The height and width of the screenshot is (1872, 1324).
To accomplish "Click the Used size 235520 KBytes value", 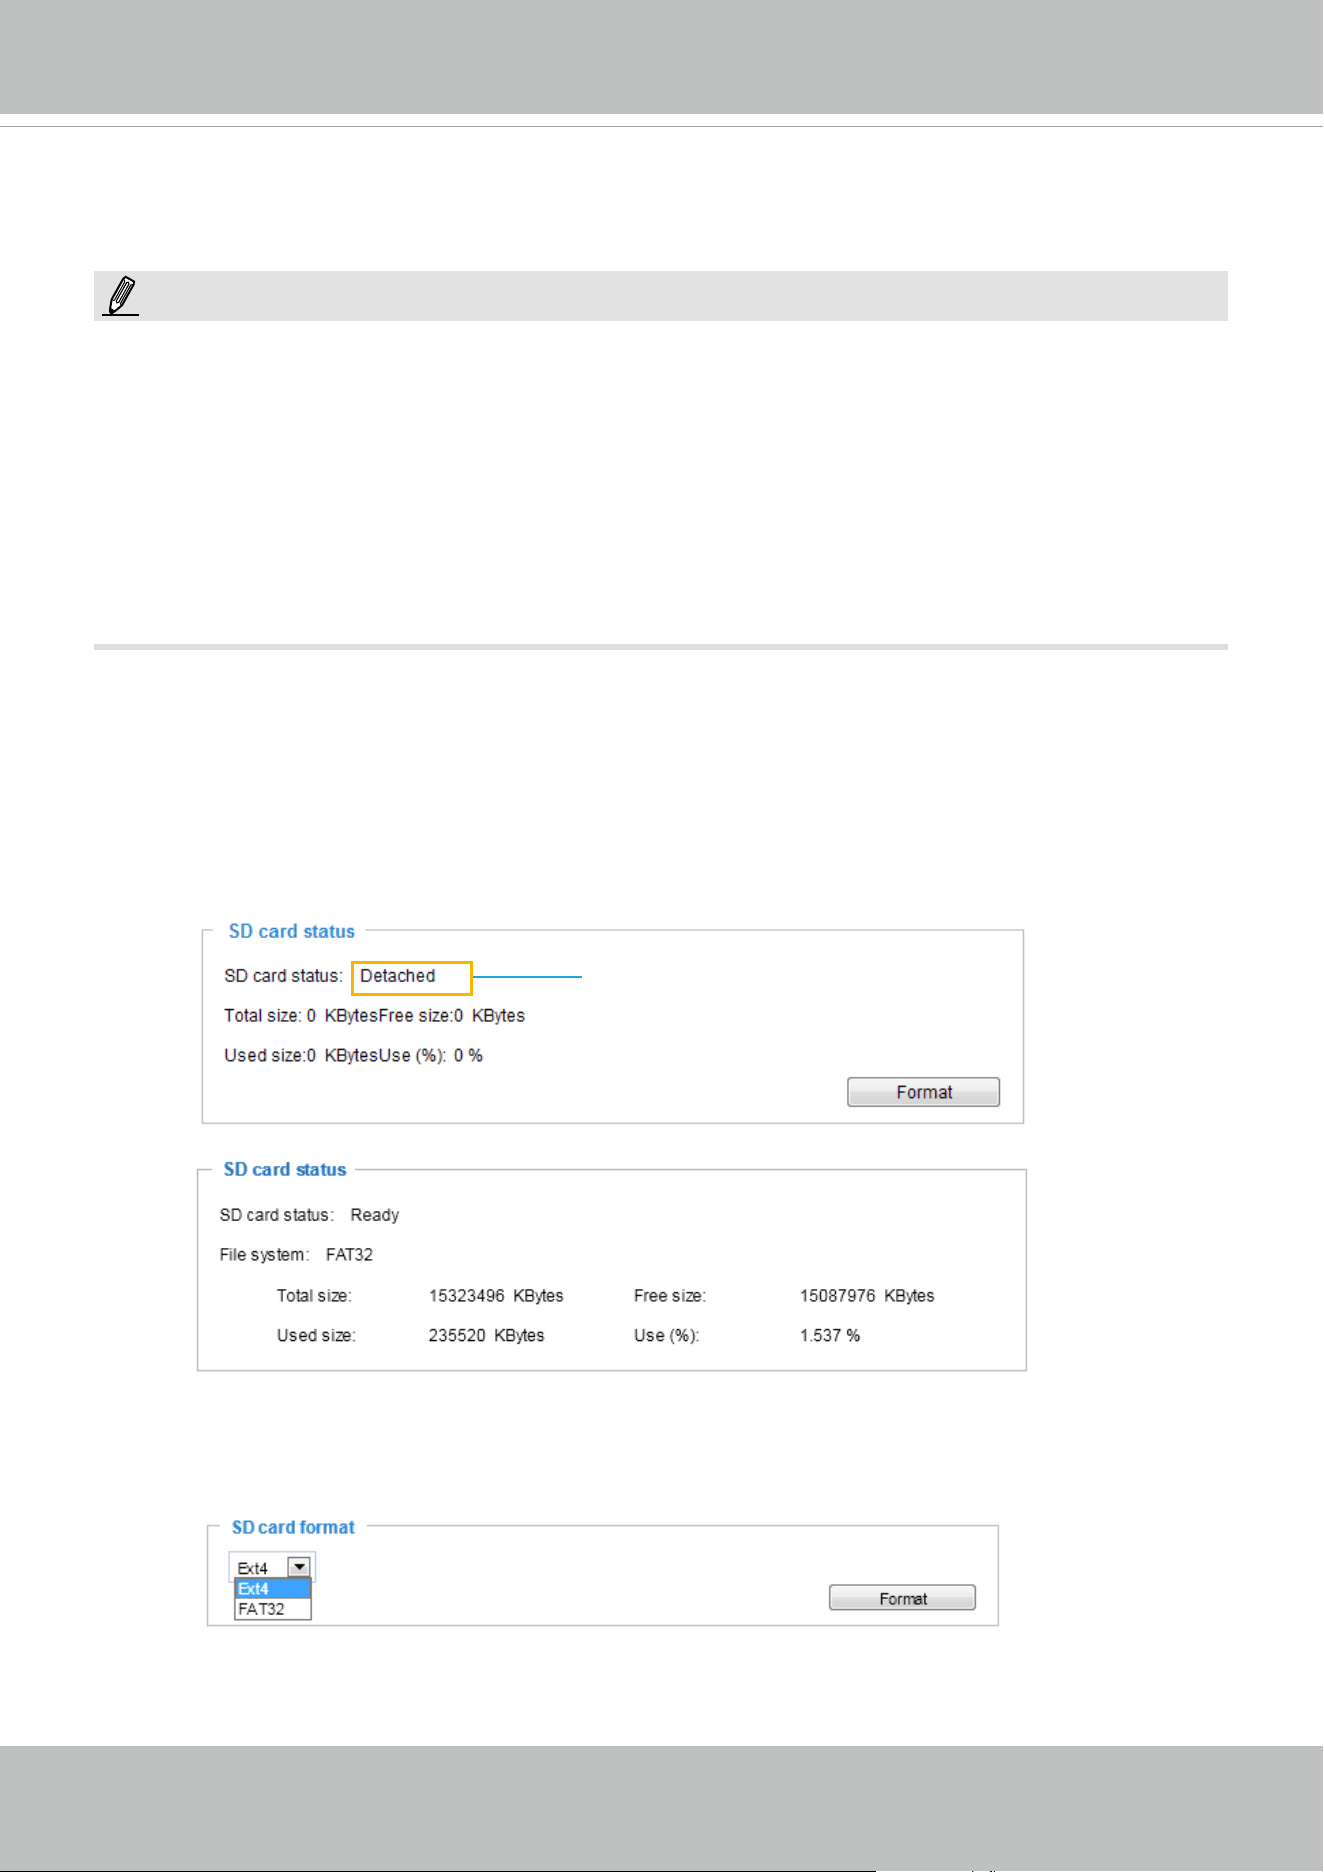I will [486, 1336].
